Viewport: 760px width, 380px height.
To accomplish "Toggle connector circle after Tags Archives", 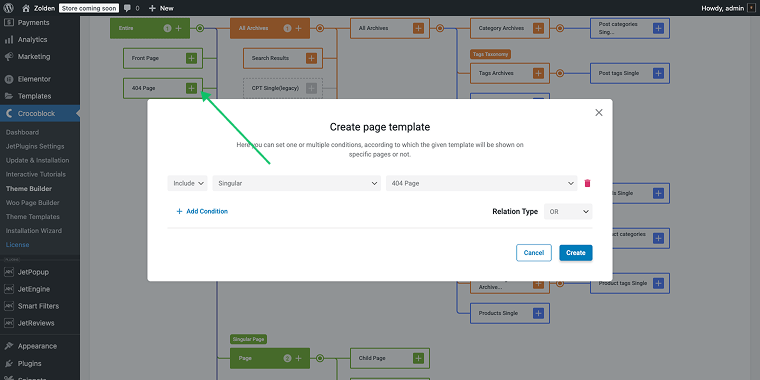I will pyautogui.click(x=560, y=73).
